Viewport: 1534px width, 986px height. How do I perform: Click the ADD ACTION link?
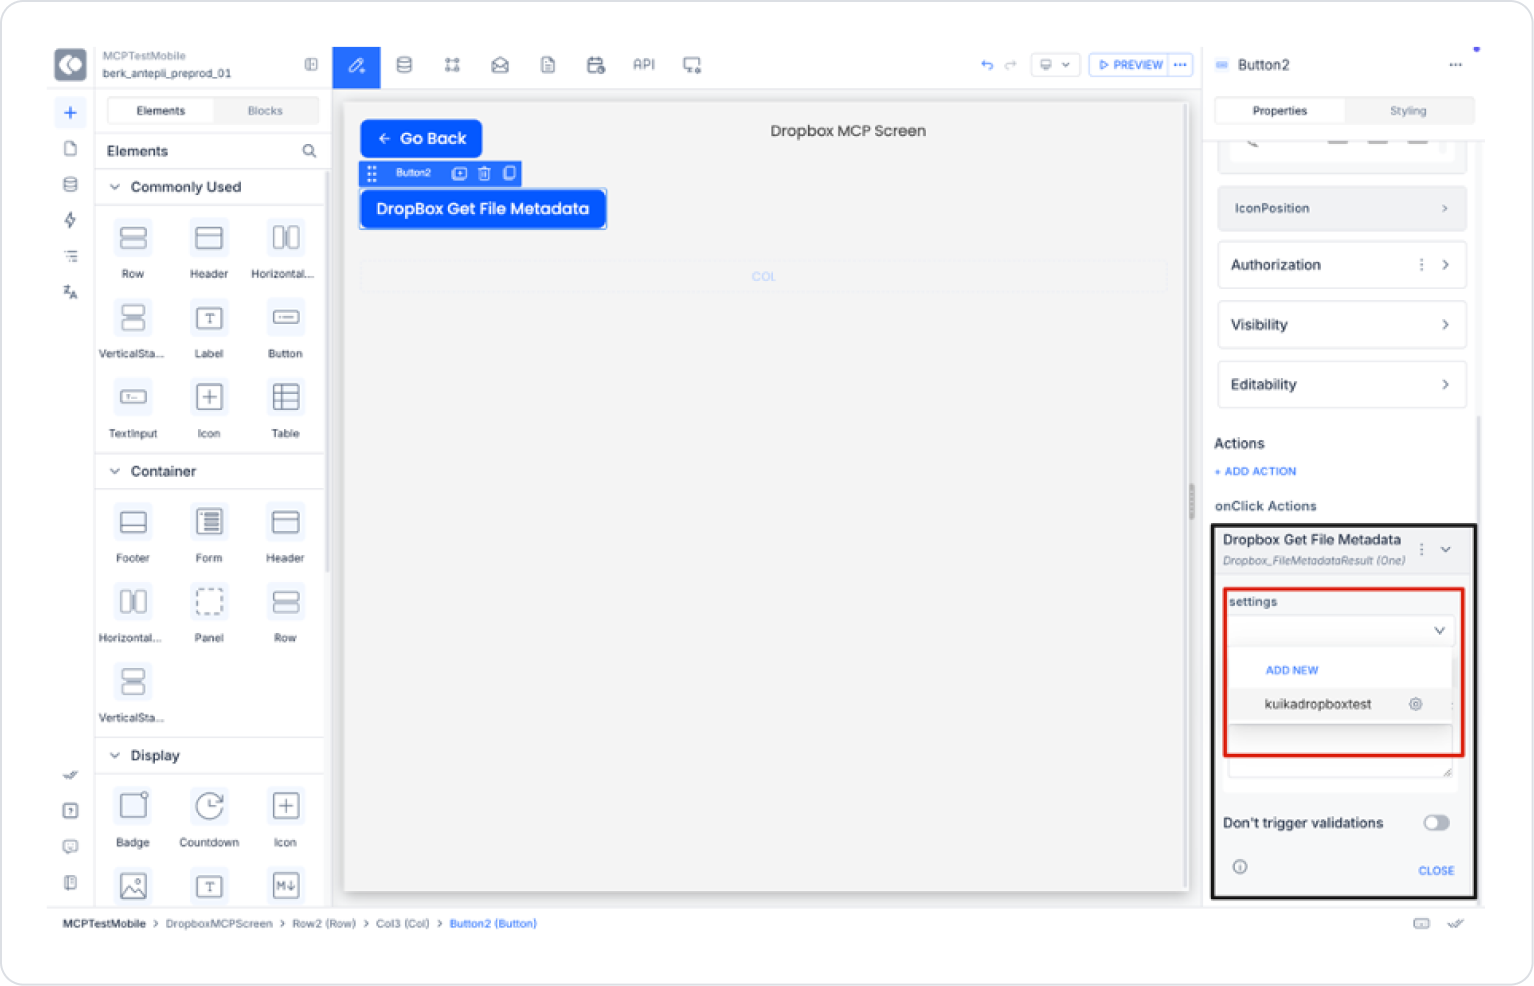click(1256, 471)
